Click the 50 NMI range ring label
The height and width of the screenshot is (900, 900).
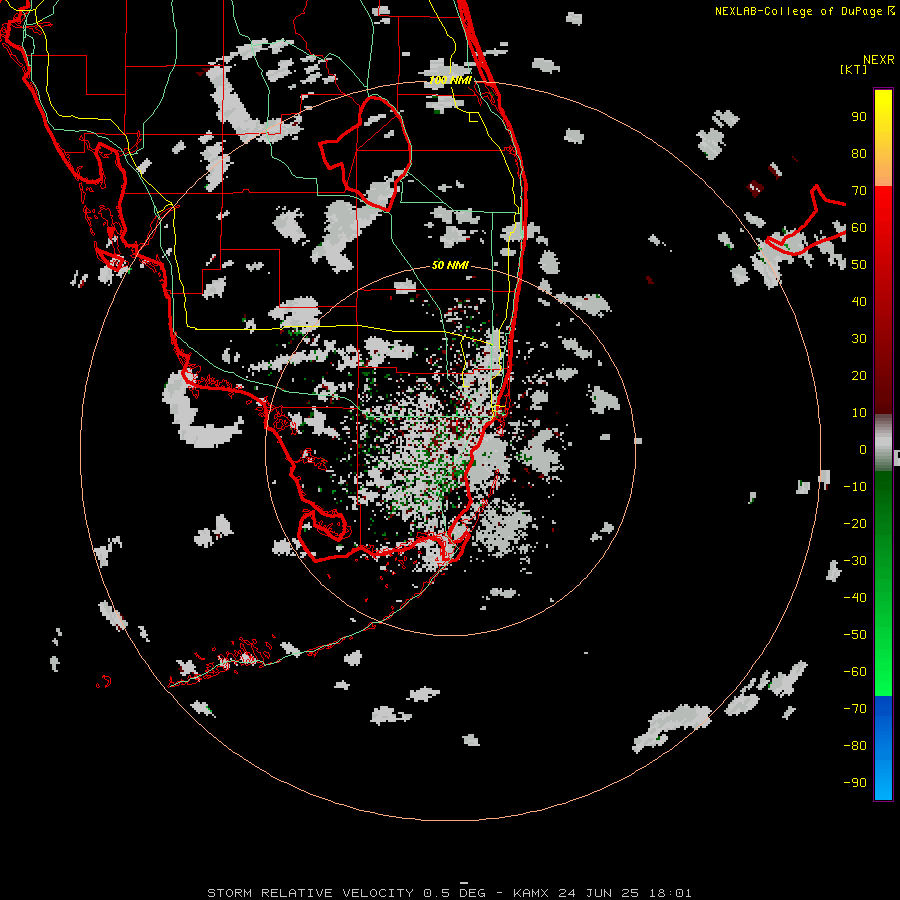pyautogui.click(x=450, y=265)
